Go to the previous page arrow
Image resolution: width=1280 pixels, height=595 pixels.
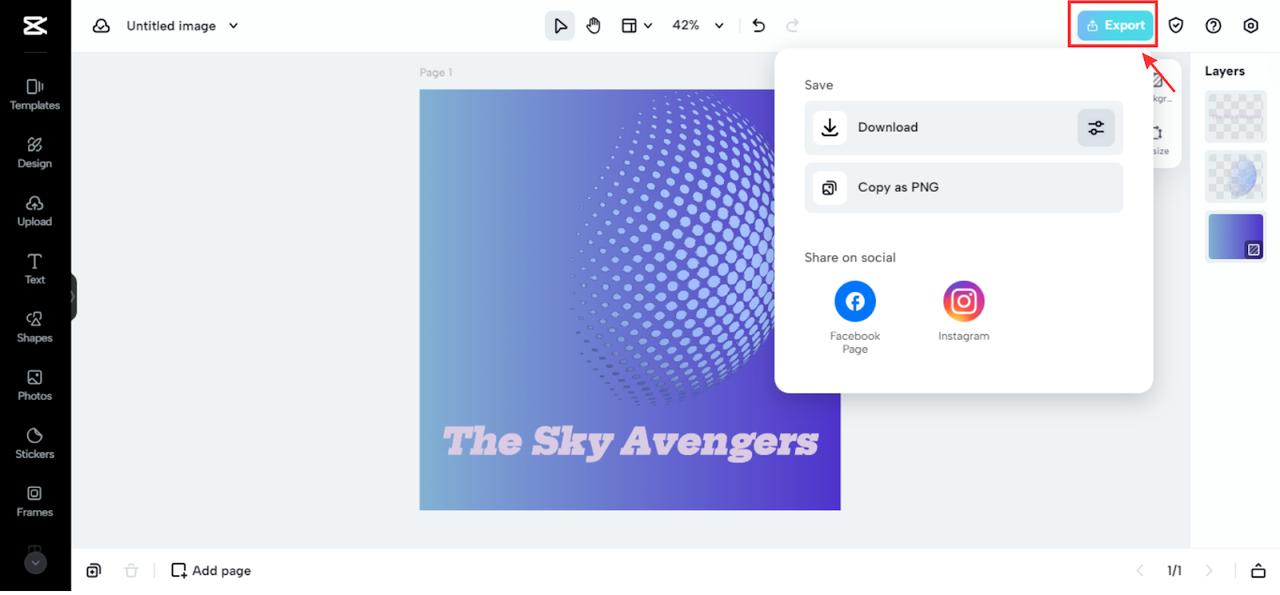[1140, 571]
